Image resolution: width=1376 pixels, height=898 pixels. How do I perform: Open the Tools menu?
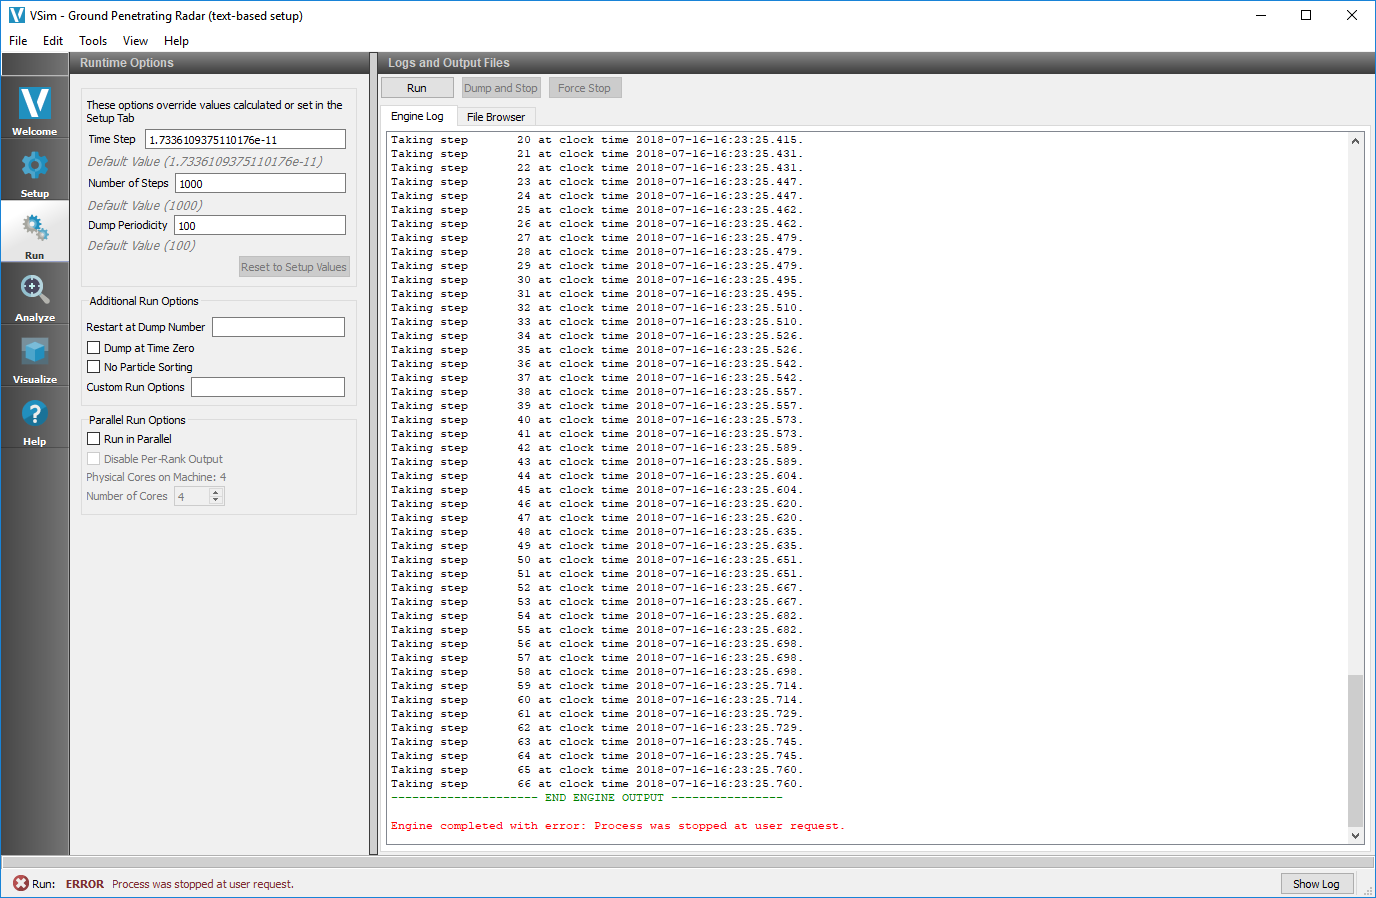pos(93,41)
